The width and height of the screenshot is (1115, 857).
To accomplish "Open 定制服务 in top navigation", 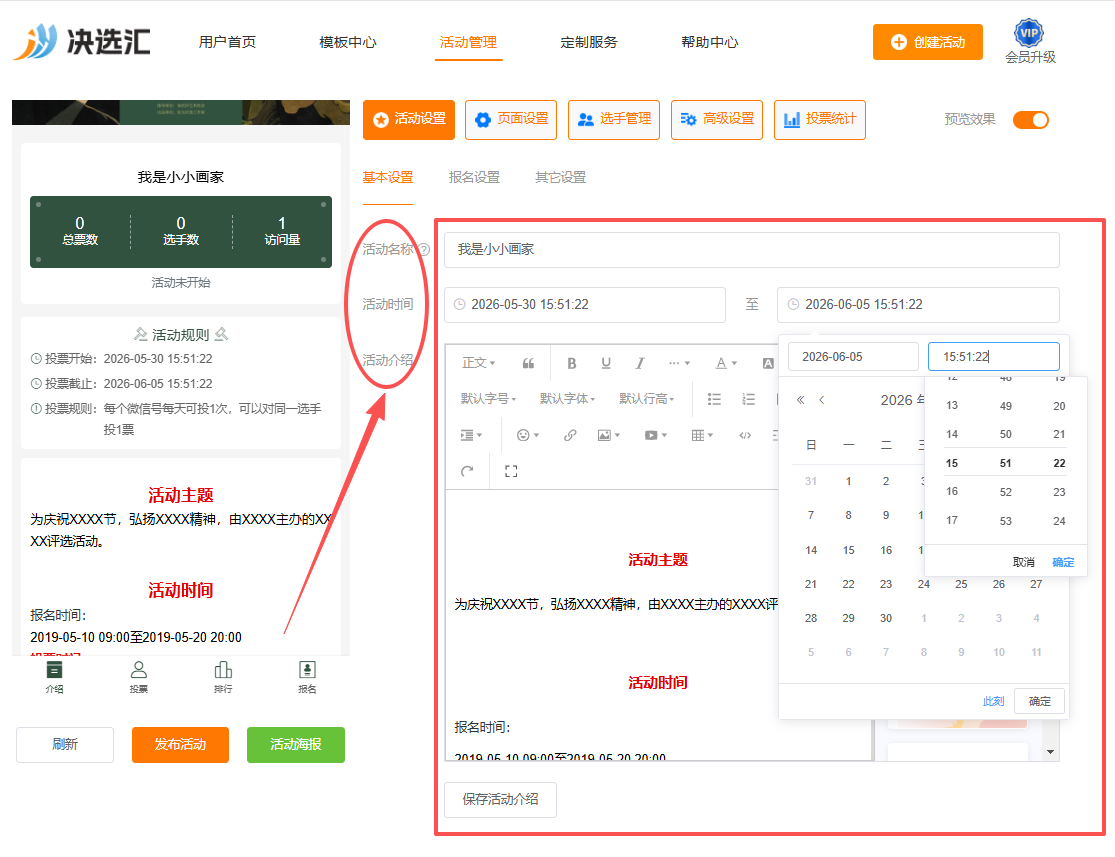I will tap(589, 42).
